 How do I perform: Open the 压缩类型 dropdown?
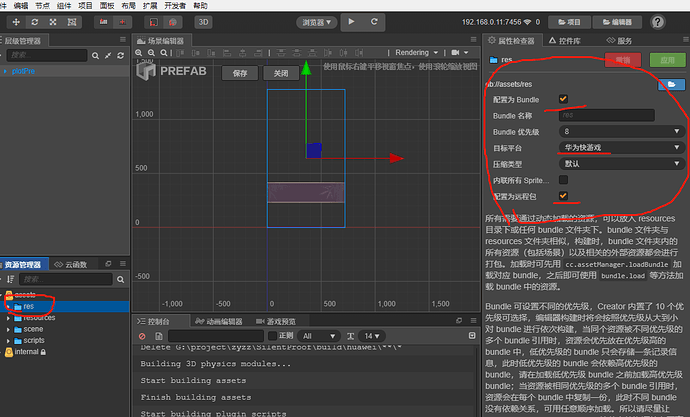pyautogui.click(x=622, y=164)
